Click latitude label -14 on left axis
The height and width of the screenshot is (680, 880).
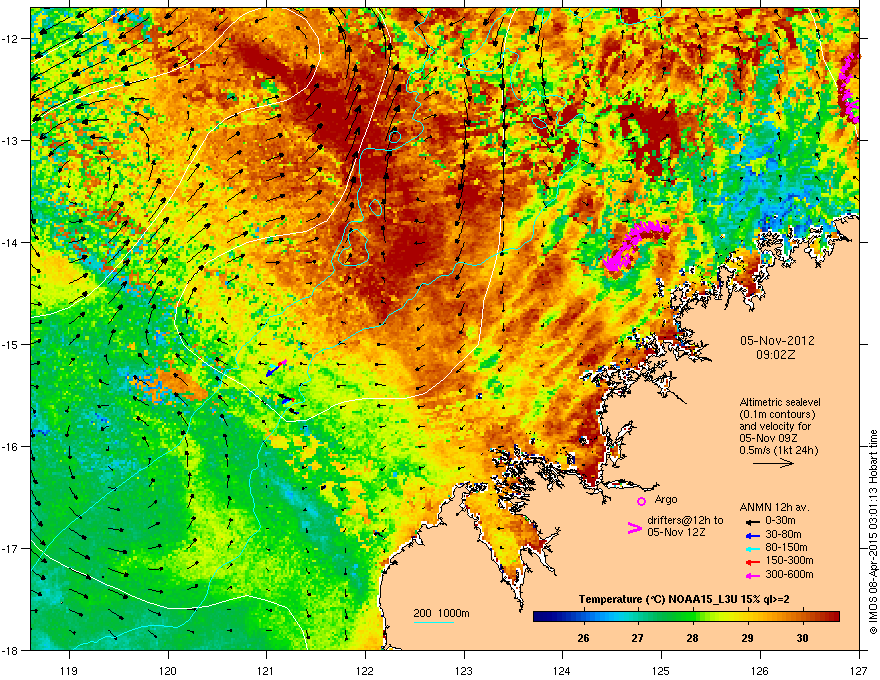10,242
